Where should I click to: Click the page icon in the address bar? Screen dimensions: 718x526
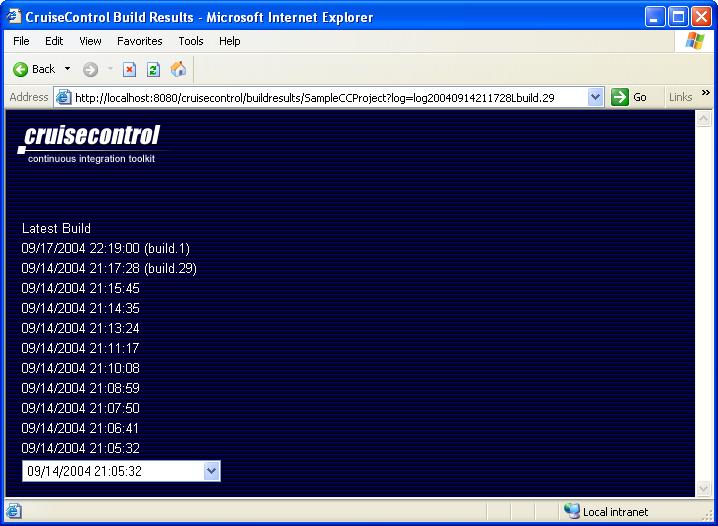(64, 97)
